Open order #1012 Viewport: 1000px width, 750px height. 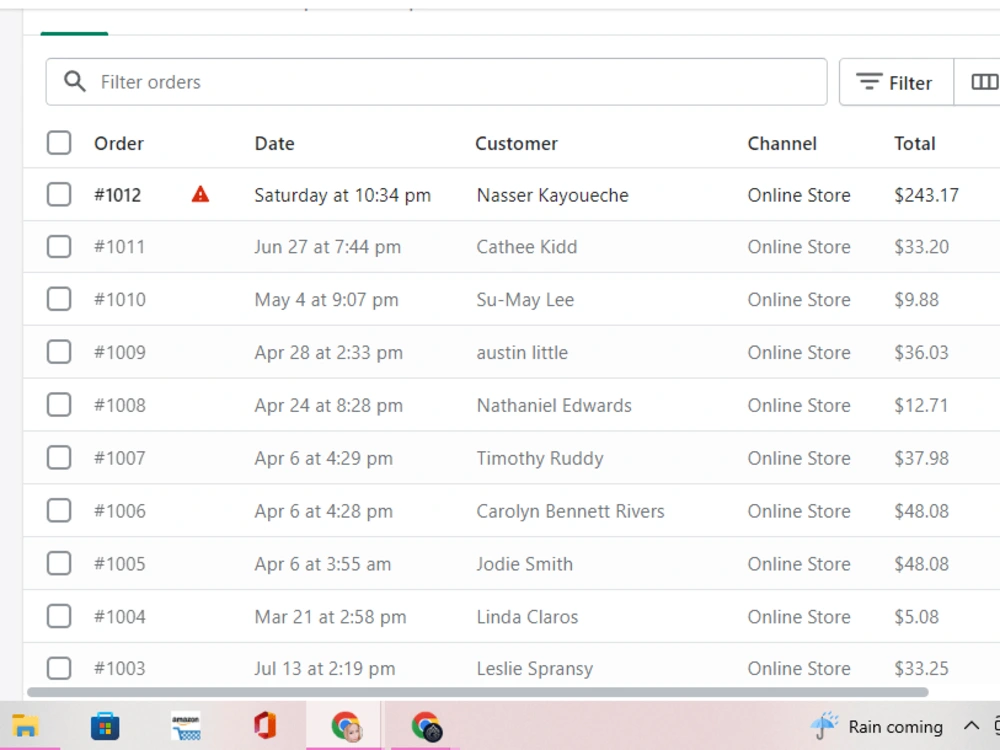point(117,195)
